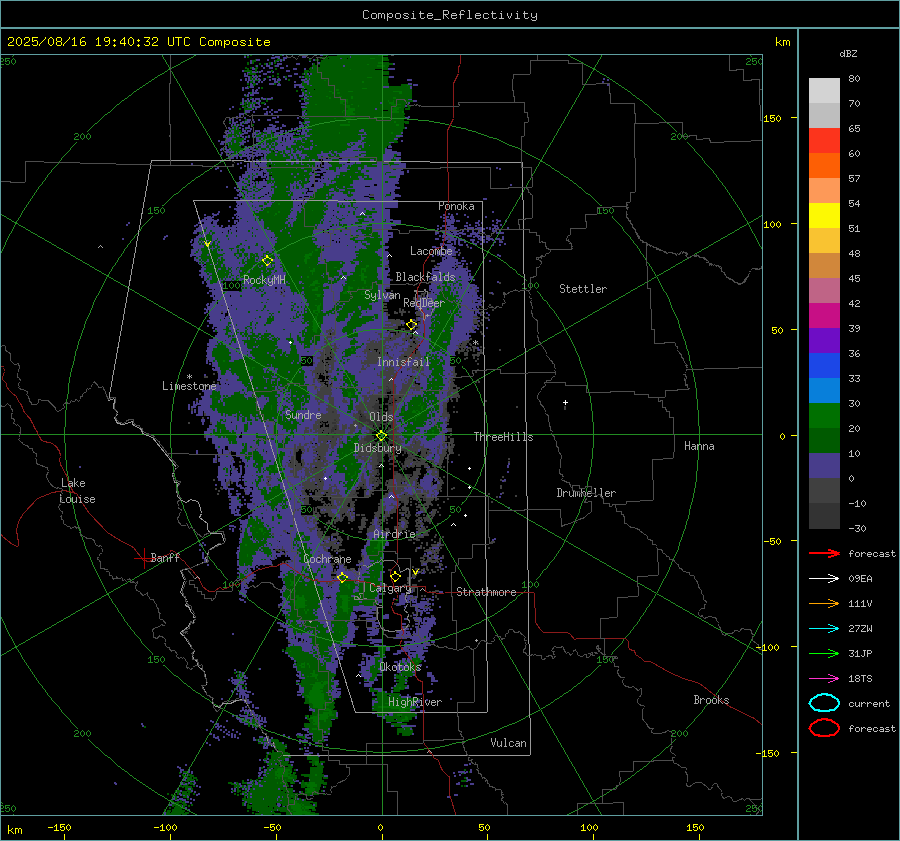The image size is (900, 841).
Task: Pick the magenta 39–42 dBZ swatch
Action: coord(824,316)
